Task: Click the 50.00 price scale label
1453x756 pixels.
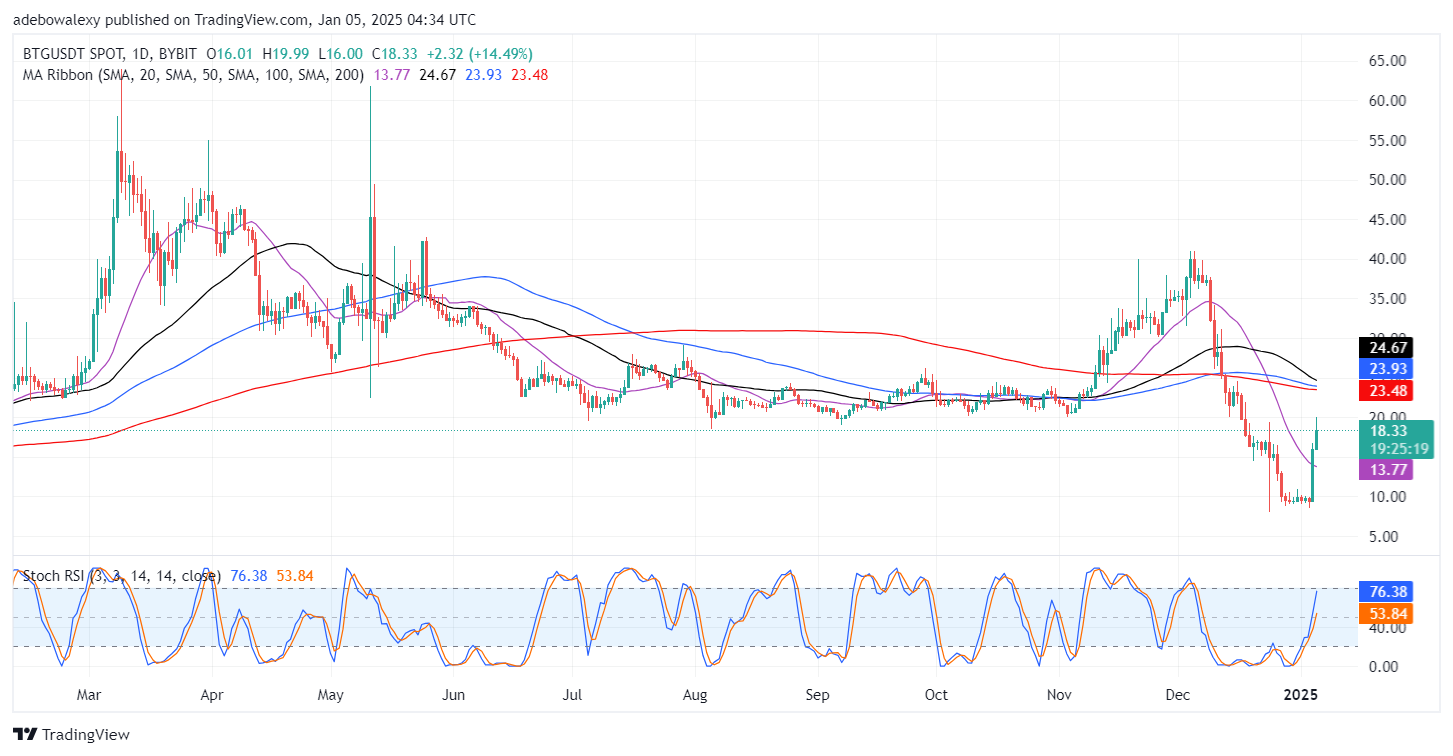Action: point(1386,180)
